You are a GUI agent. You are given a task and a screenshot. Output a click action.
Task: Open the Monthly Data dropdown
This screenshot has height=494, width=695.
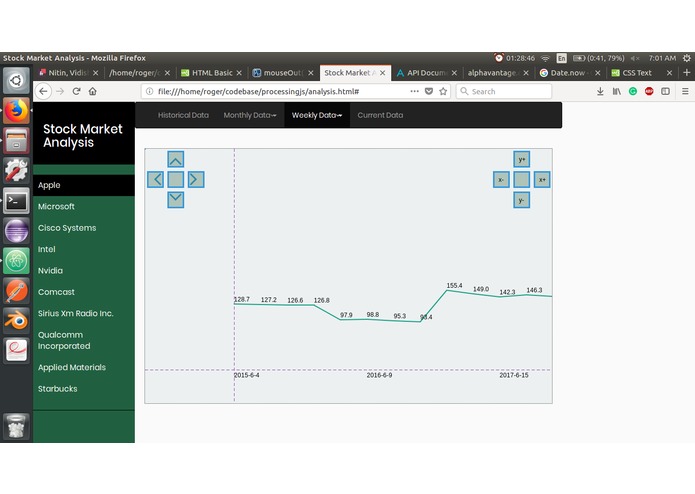250,115
